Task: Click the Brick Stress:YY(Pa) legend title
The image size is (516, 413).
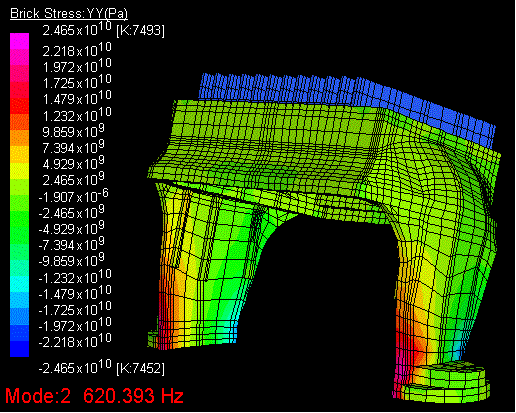Action: point(69,14)
